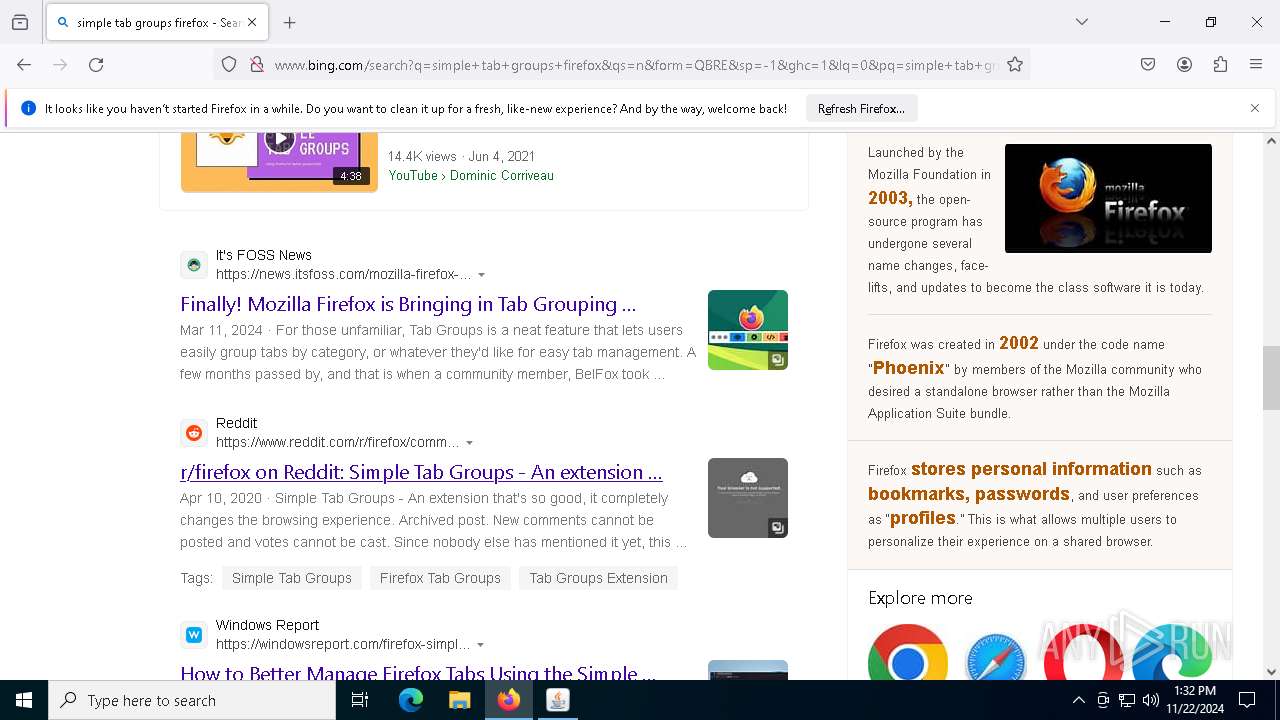Click the Reddit site favicon
Image resolution: width=1280 pixels, height=720 pixels.
pos(194,433)
